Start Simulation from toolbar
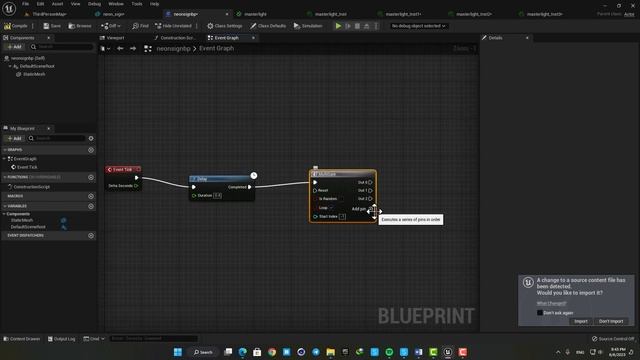 tap(308, 26)
